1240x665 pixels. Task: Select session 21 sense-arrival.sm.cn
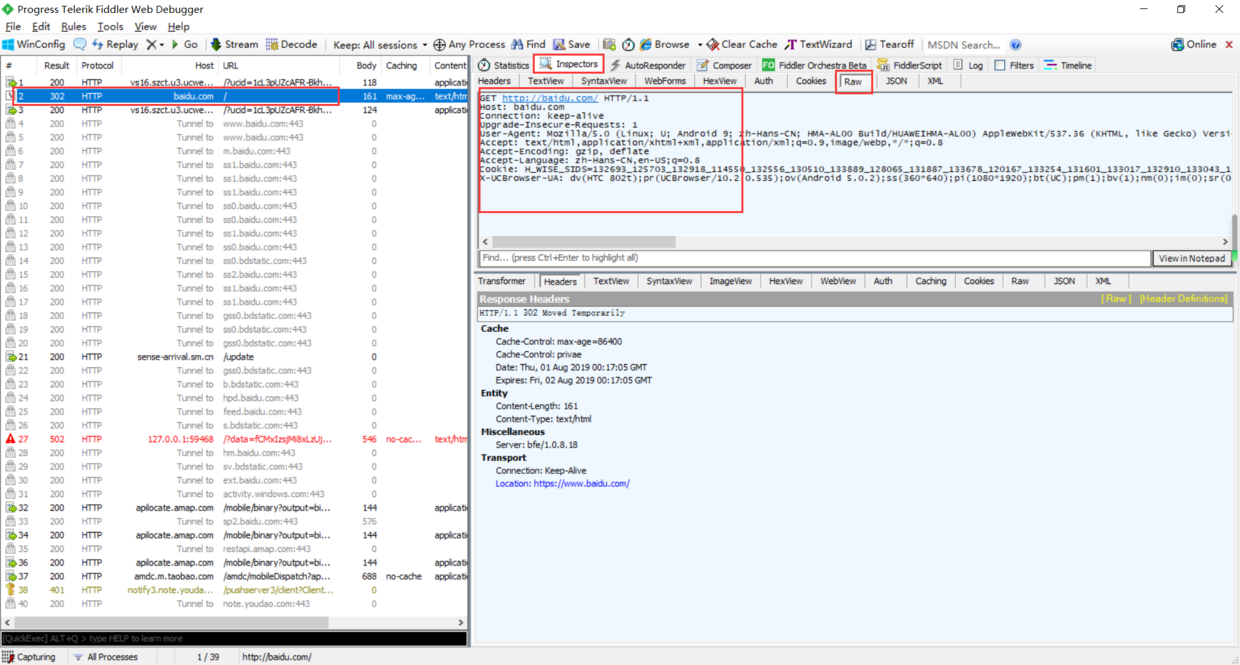[x=234, y=357]
